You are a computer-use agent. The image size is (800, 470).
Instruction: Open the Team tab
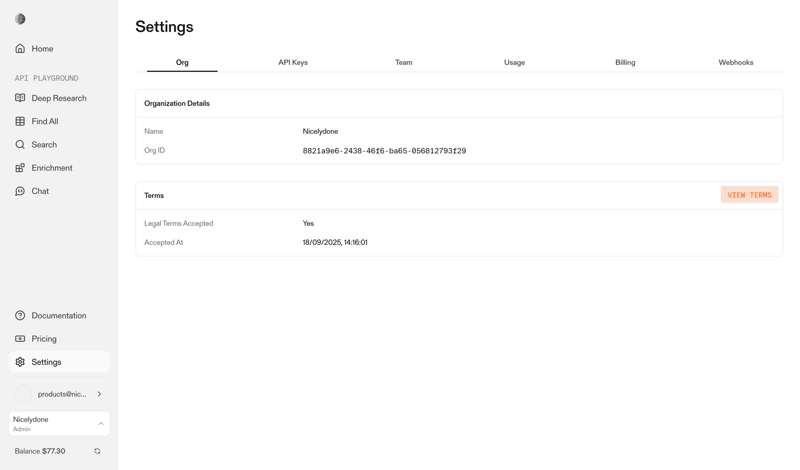pos(403,62)
